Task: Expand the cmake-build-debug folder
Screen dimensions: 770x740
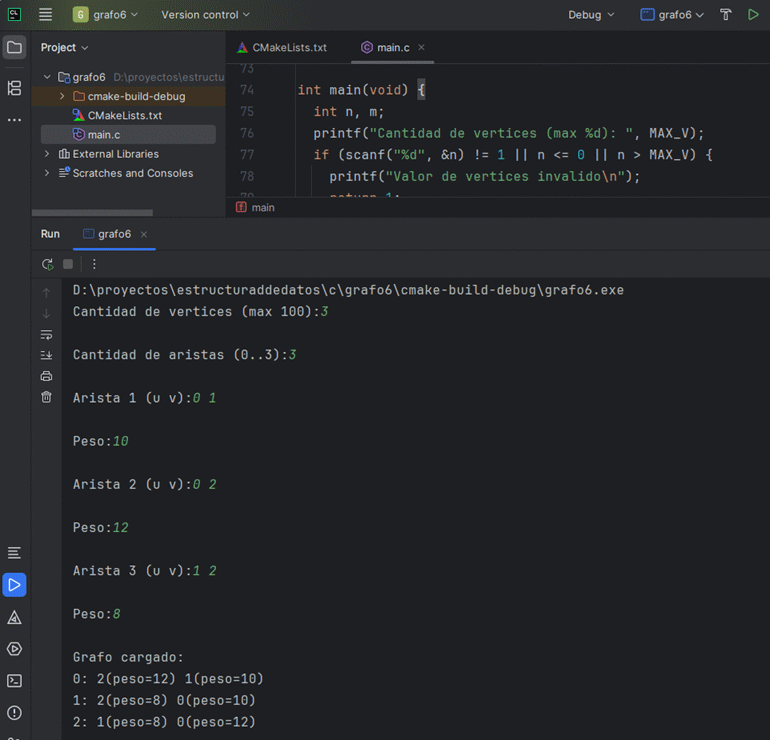Action: pos(63,96)
